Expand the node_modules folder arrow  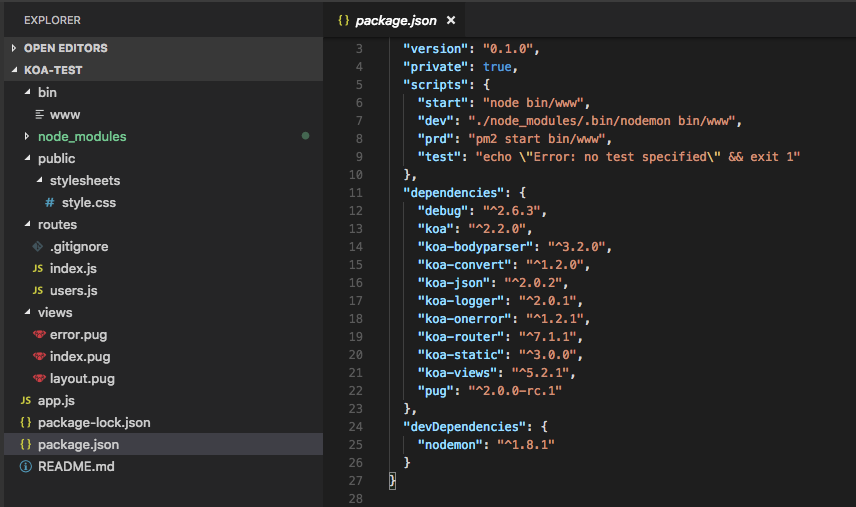27,136
